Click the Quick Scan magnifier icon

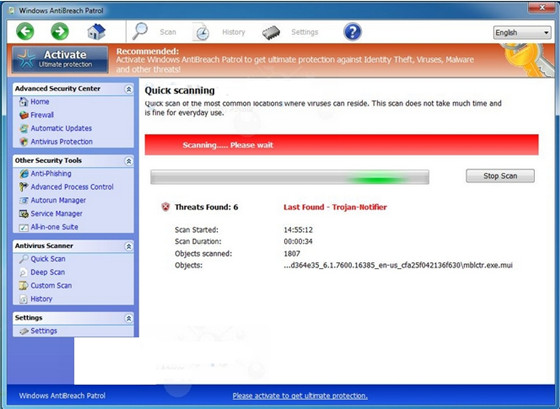[24, 259]
